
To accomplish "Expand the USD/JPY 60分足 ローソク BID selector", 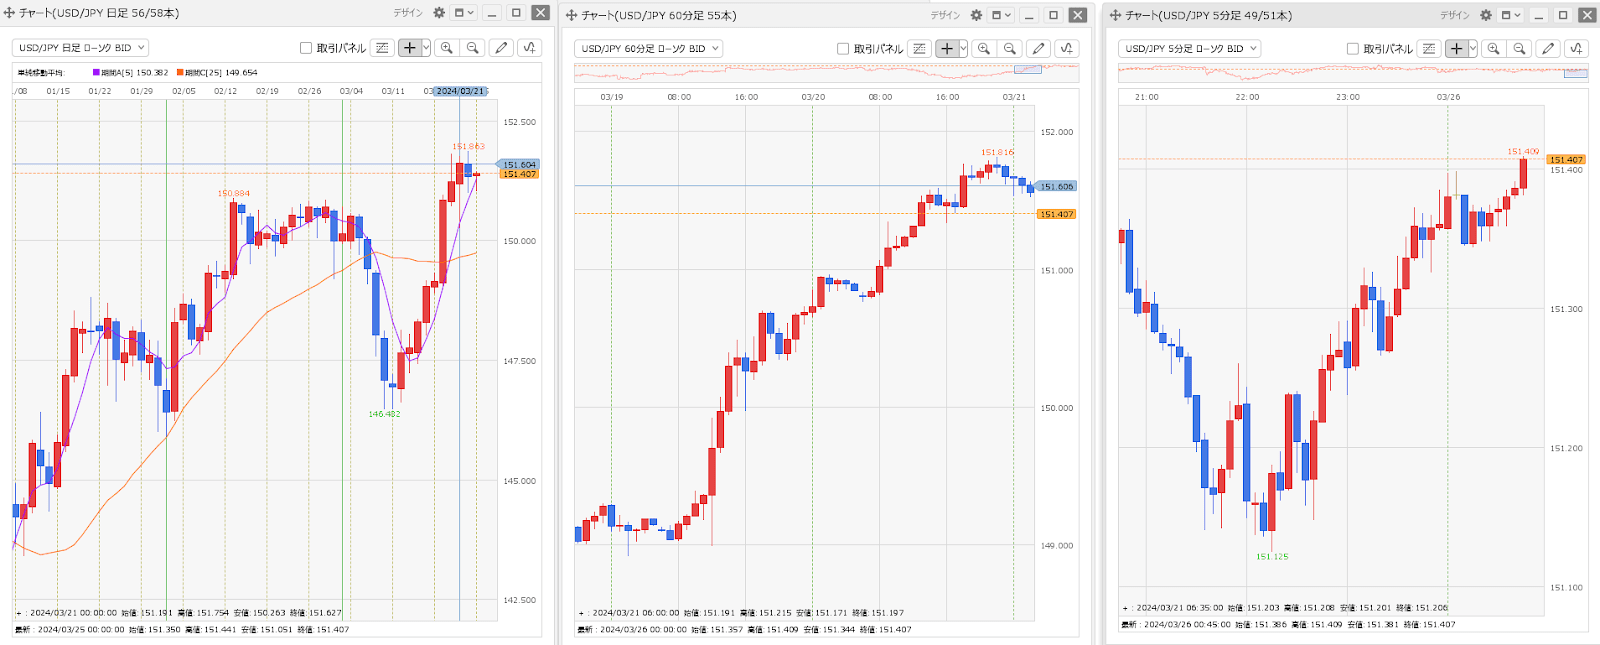I will pos(648,49).
